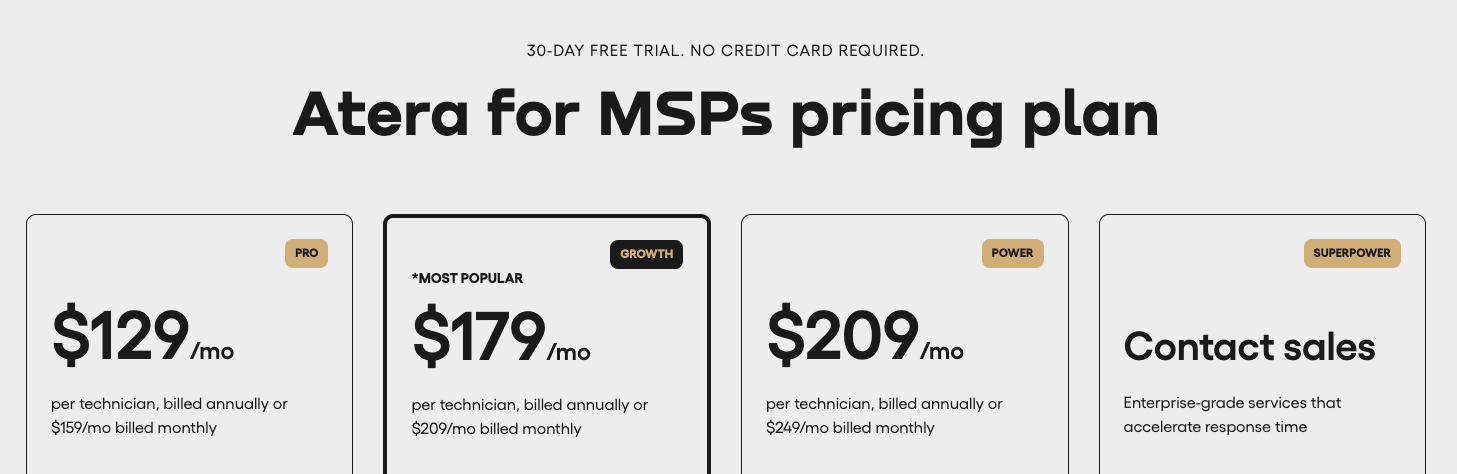The image size is (1457, 474).
Task: Select the GROWTH plan badge
Action: 646,254
